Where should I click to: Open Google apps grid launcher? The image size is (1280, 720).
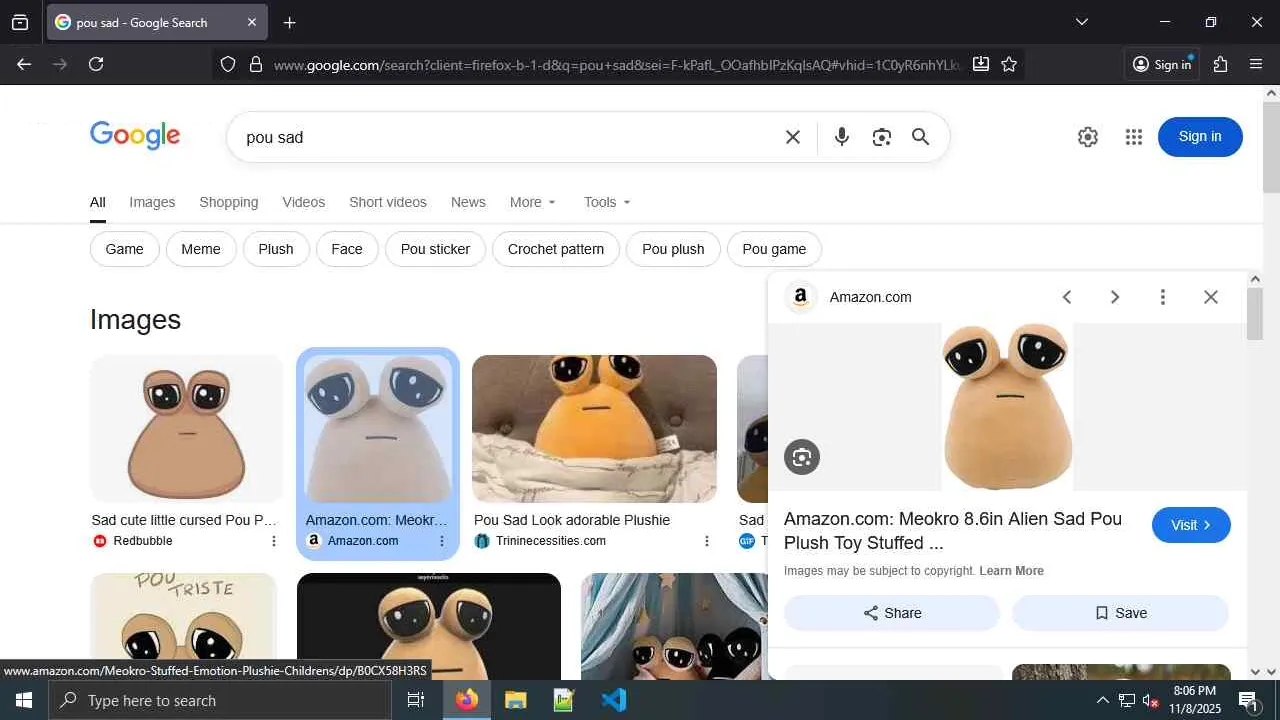point(1133,137)
